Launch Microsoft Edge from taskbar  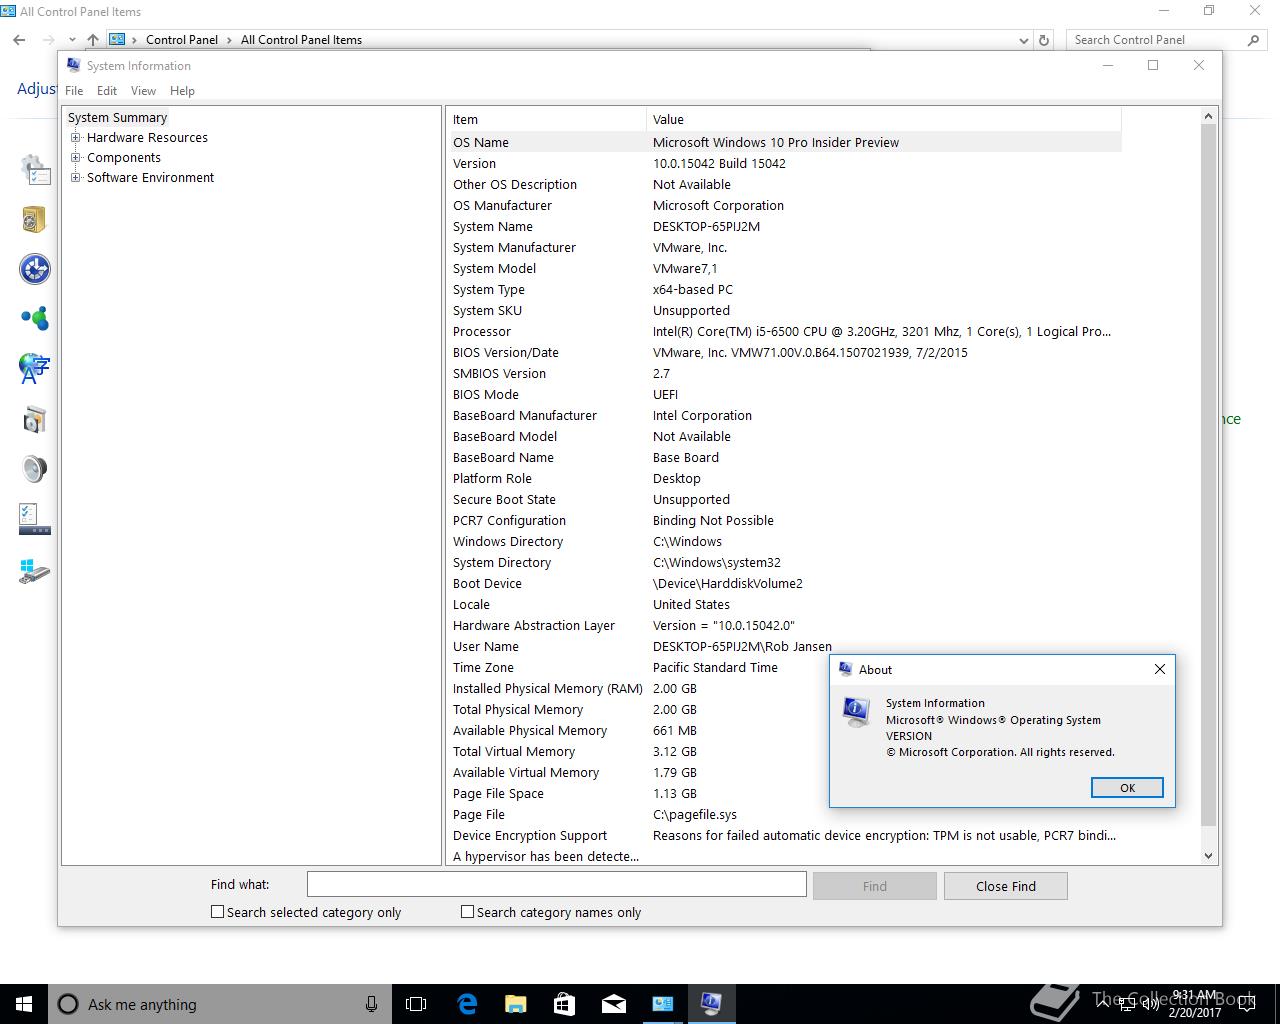(466, 1004)
